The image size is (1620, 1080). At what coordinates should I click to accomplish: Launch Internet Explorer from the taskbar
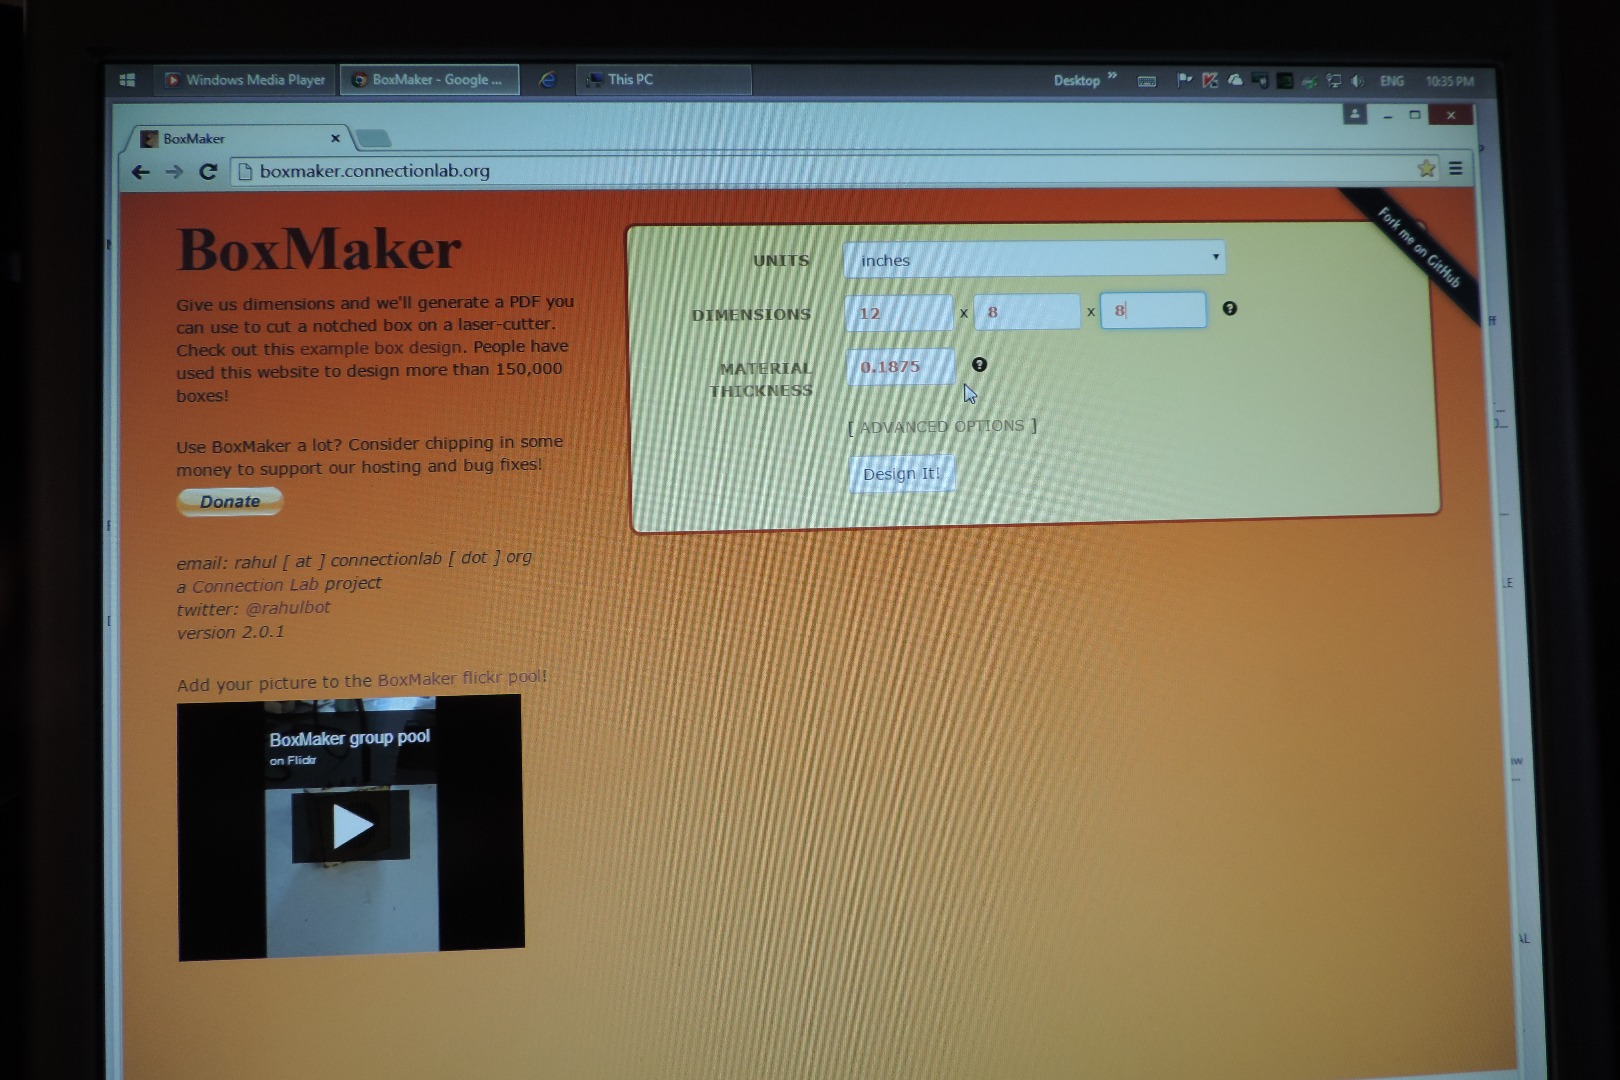(x=547, y=80)
